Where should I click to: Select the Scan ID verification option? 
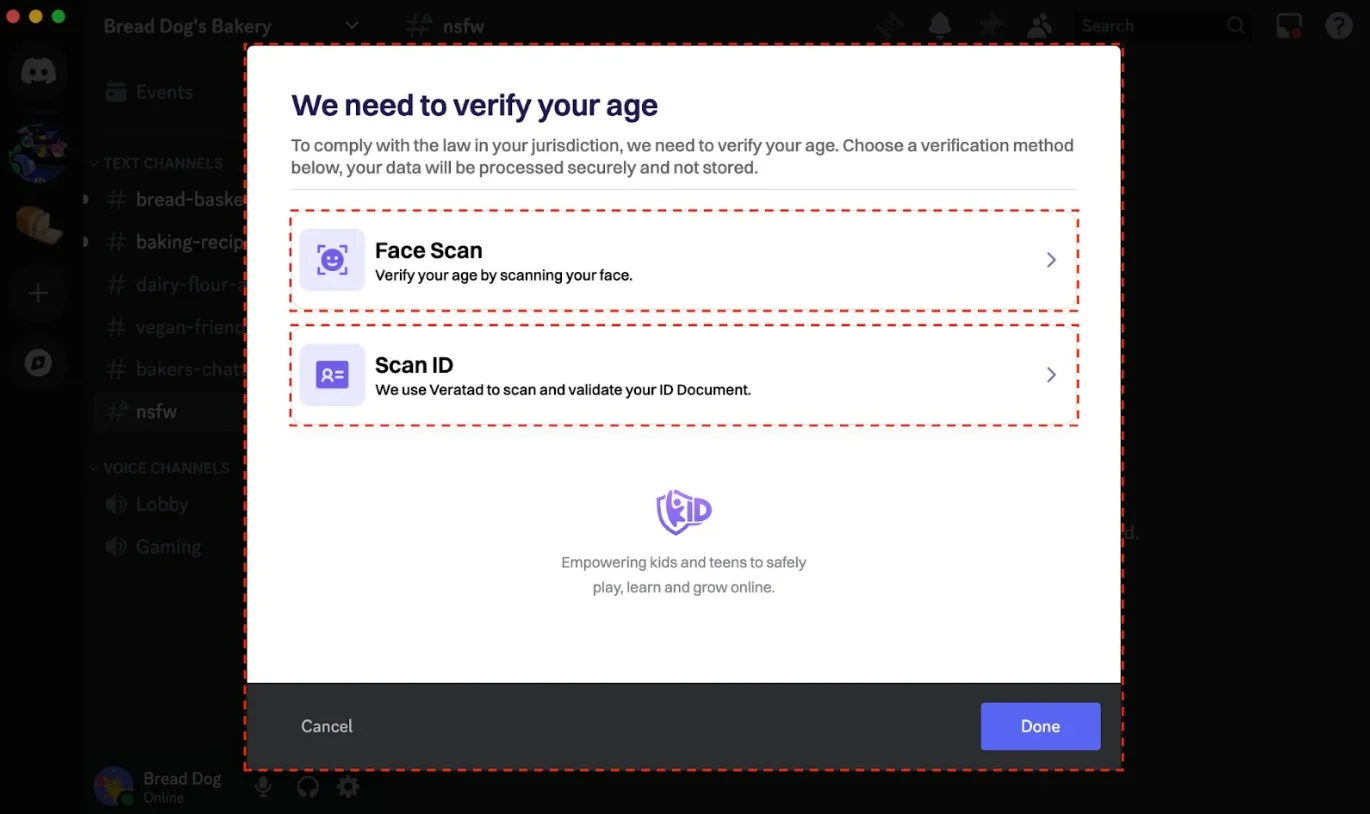pyautogui.click(x=683, y=375)
